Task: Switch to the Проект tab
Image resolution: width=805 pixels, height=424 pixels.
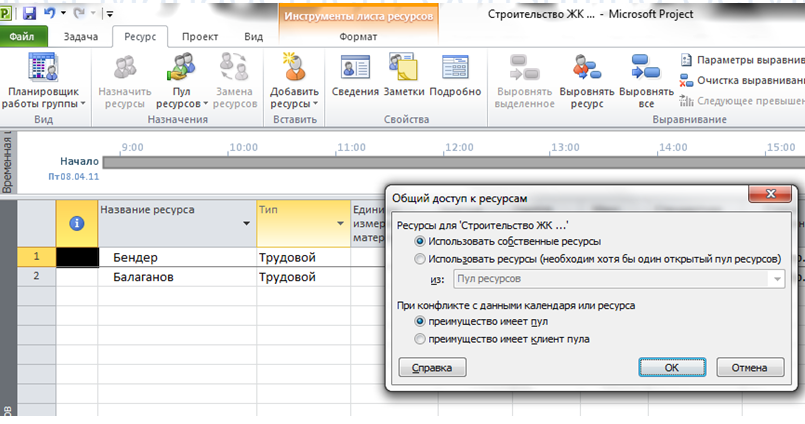Action: 200,36
